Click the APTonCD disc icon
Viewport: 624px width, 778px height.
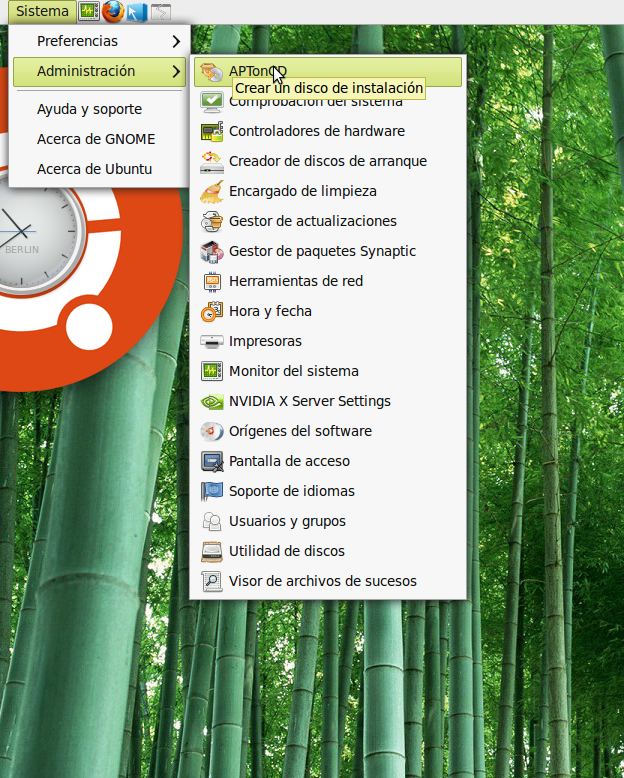tap(212, 72)
